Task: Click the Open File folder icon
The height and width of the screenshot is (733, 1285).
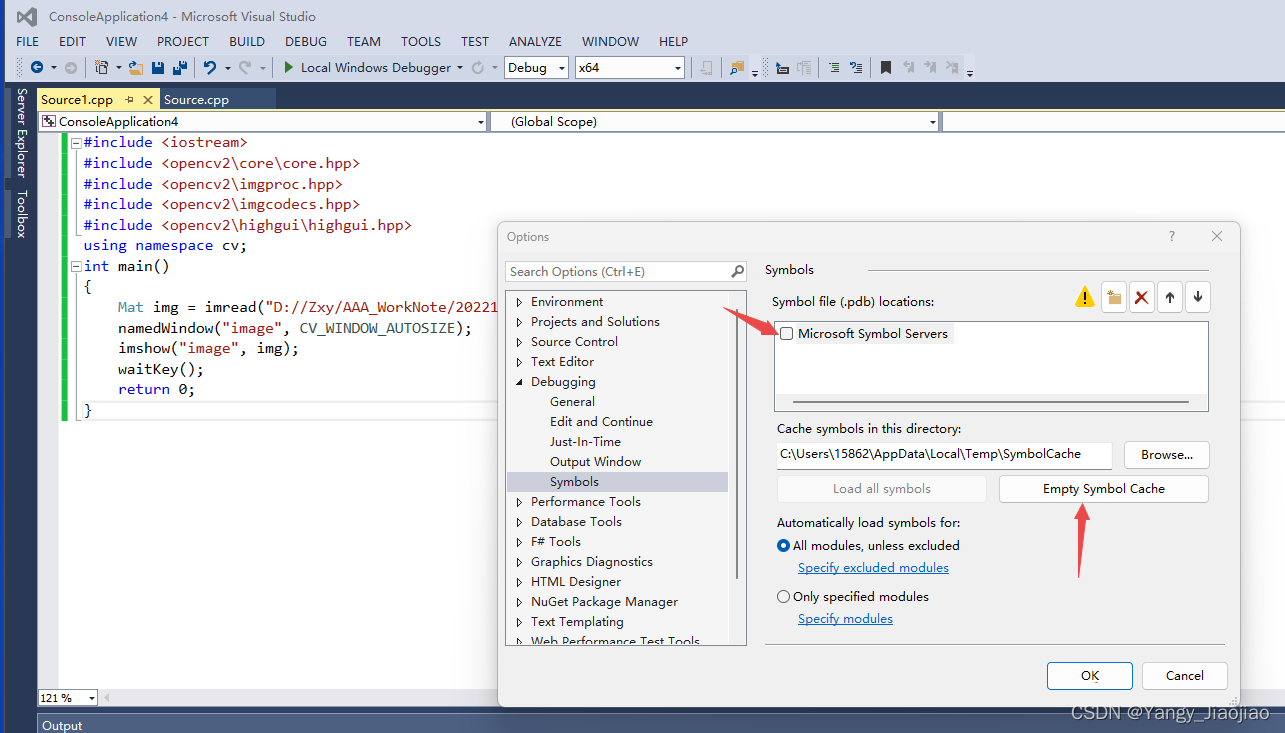Action: (x=136, y=68)
